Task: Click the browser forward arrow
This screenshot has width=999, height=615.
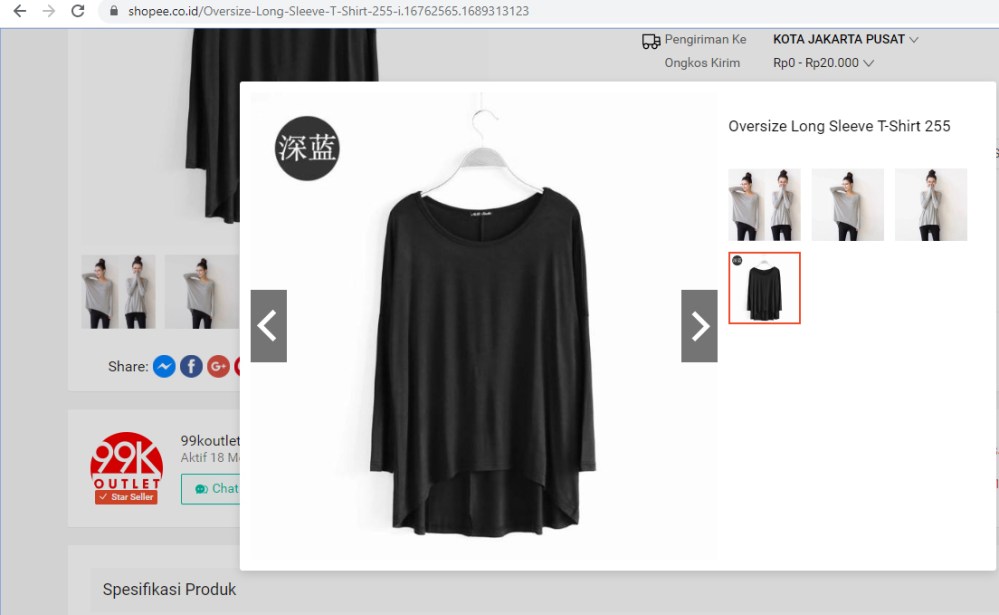Action: pos(48,12)
